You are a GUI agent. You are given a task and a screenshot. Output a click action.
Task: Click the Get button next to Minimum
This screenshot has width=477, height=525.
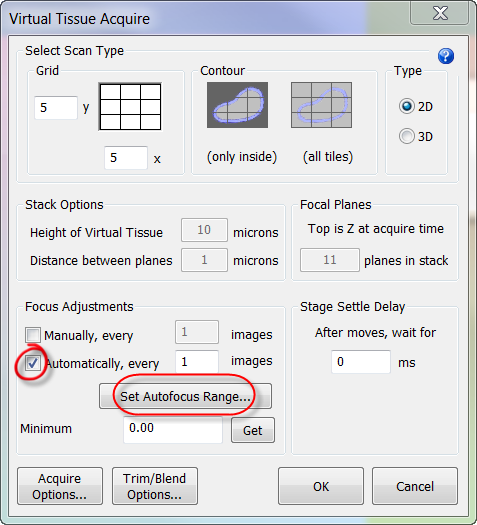pyautogui.click(x=253, y=430)
